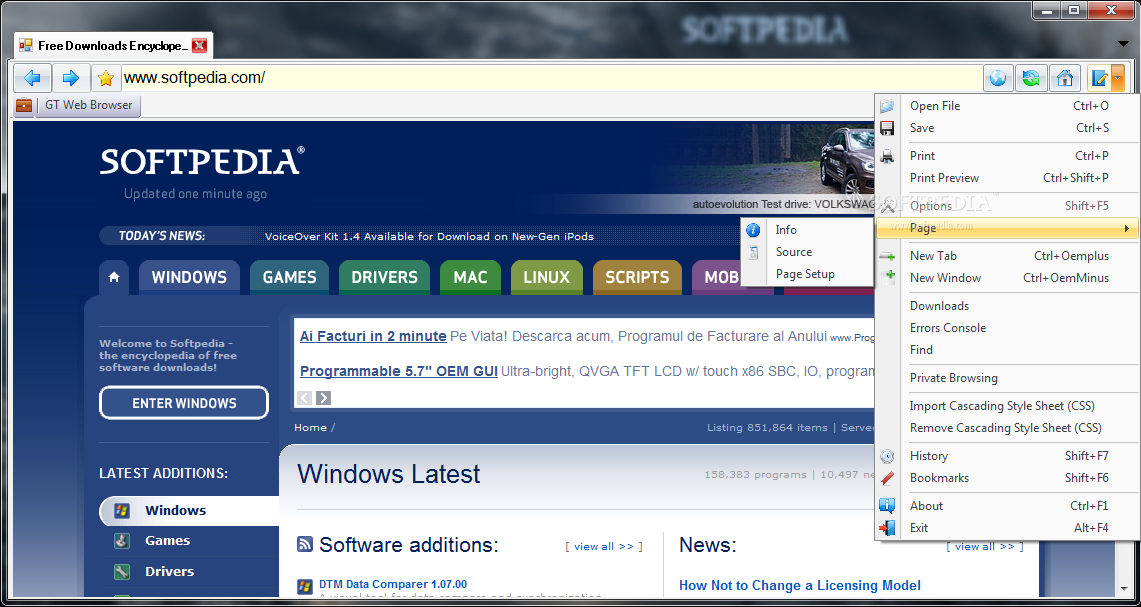
Task: Click view all next to Software additions
Action: coord(604,547)
